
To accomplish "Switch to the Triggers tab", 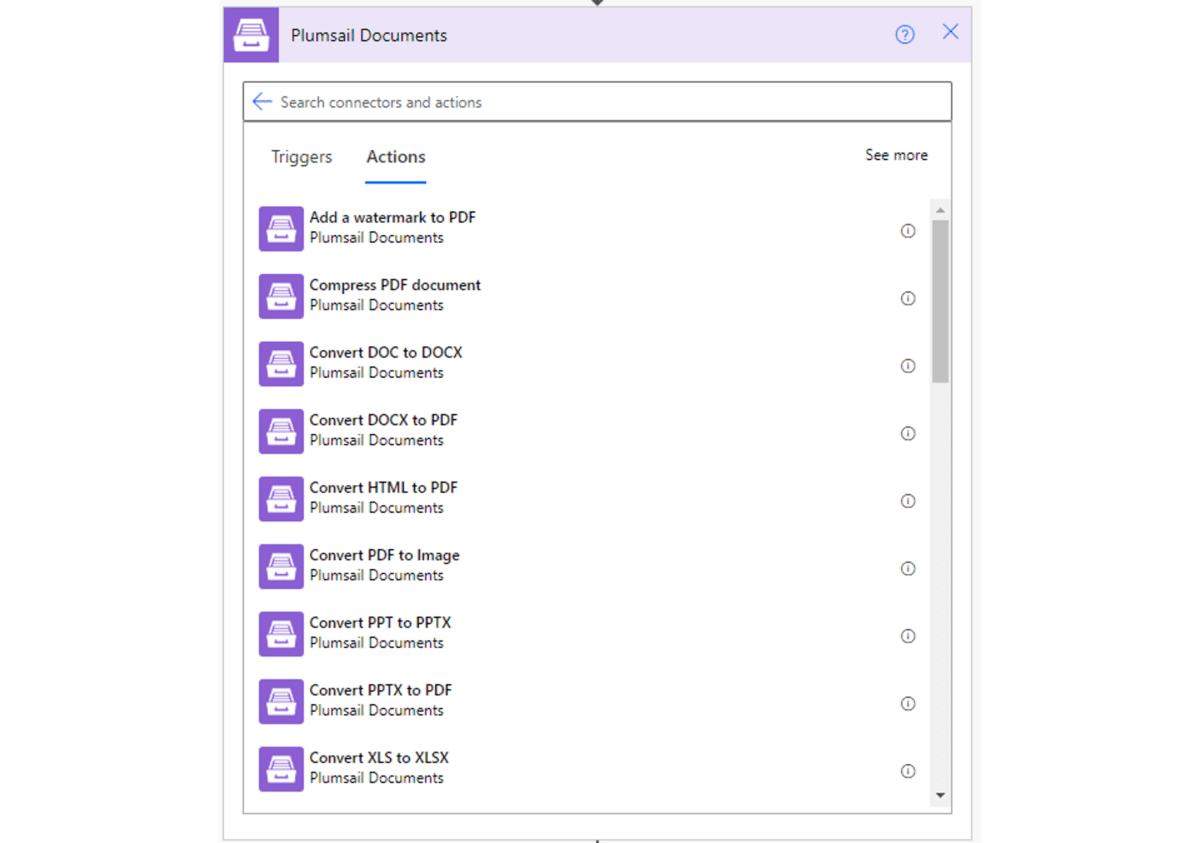I will coord(301,157).
